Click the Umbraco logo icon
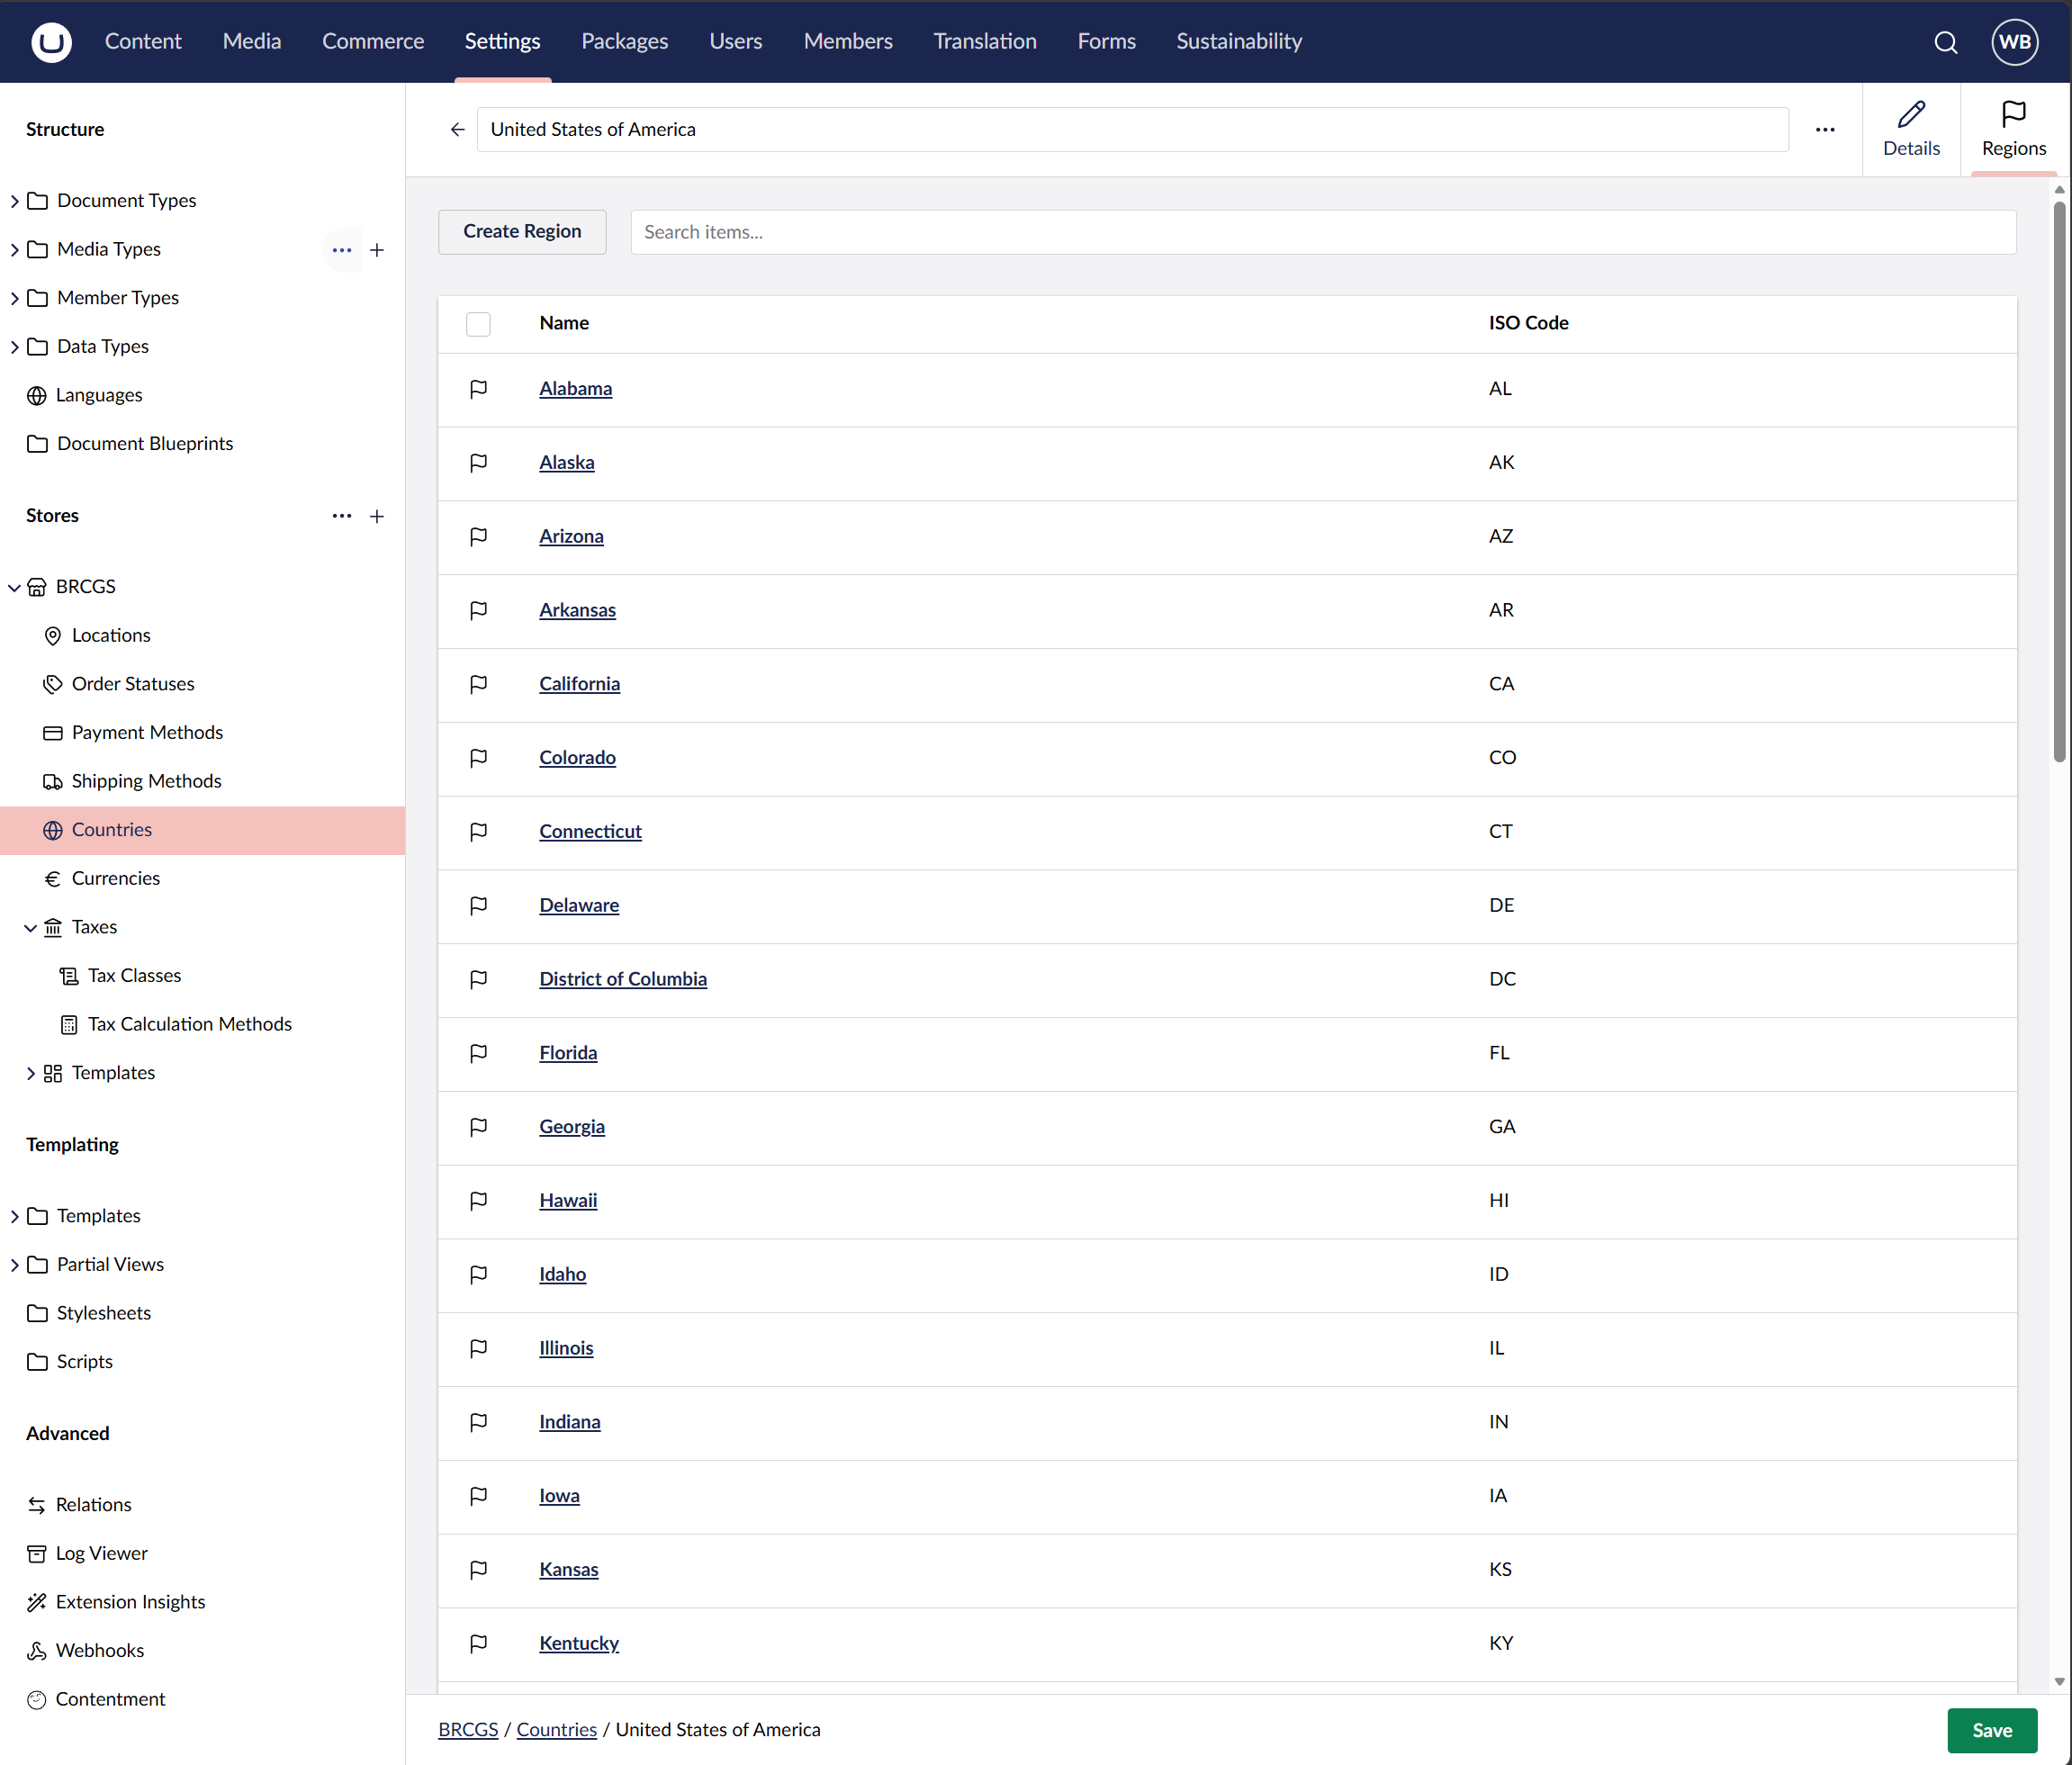Viewport: 2072px width, 1765px height. (x=51, y=42)
